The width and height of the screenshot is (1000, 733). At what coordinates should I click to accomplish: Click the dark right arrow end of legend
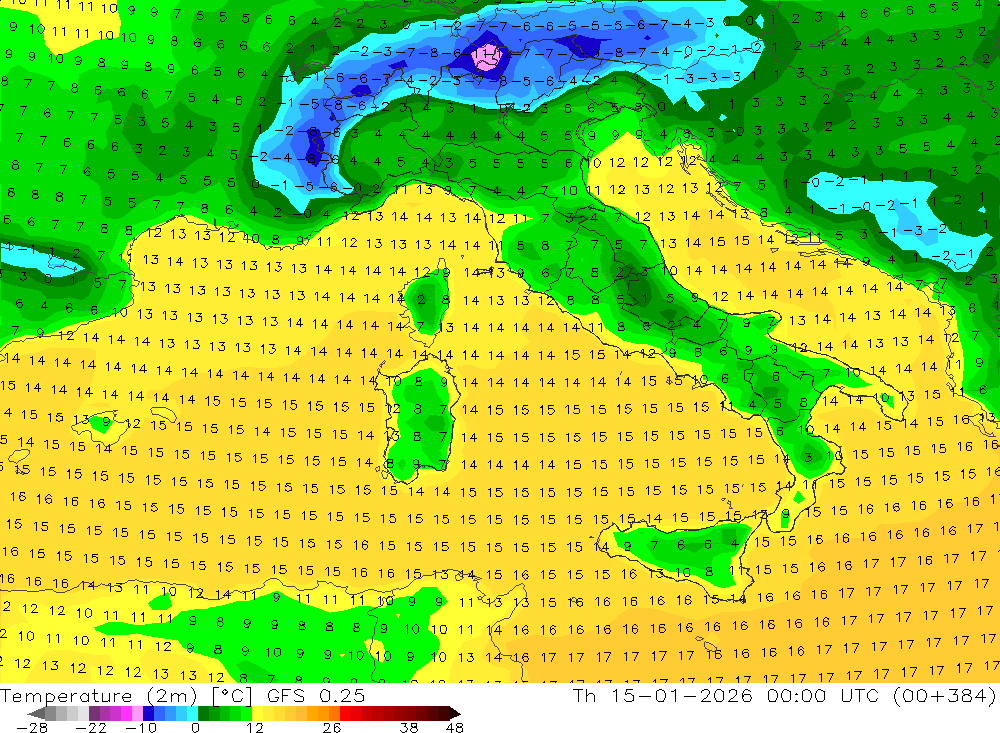coord(453,713)
